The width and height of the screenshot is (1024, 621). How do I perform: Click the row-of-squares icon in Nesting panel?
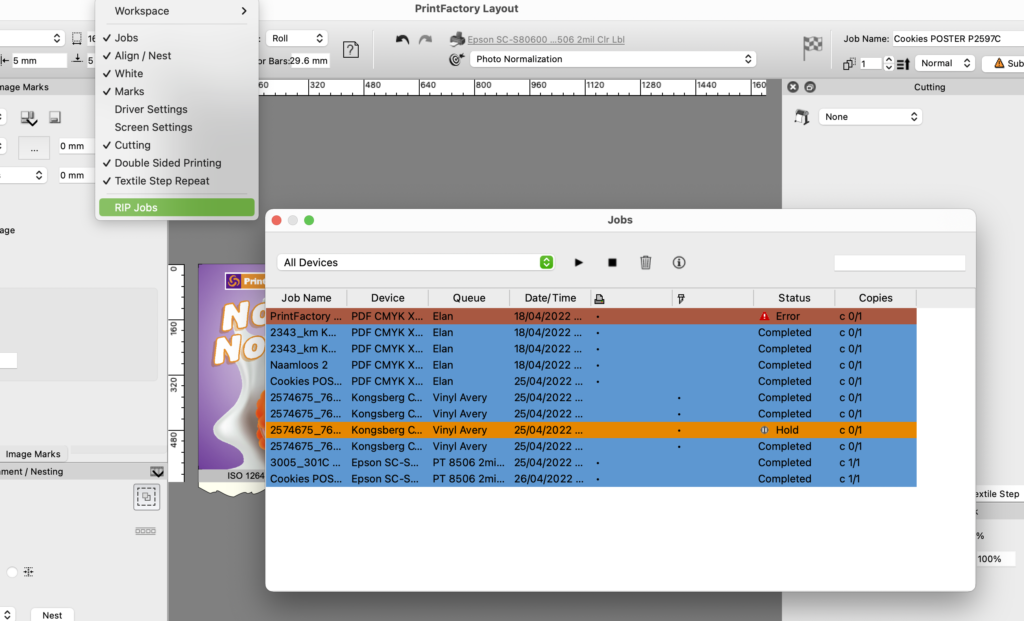point(145,531)
